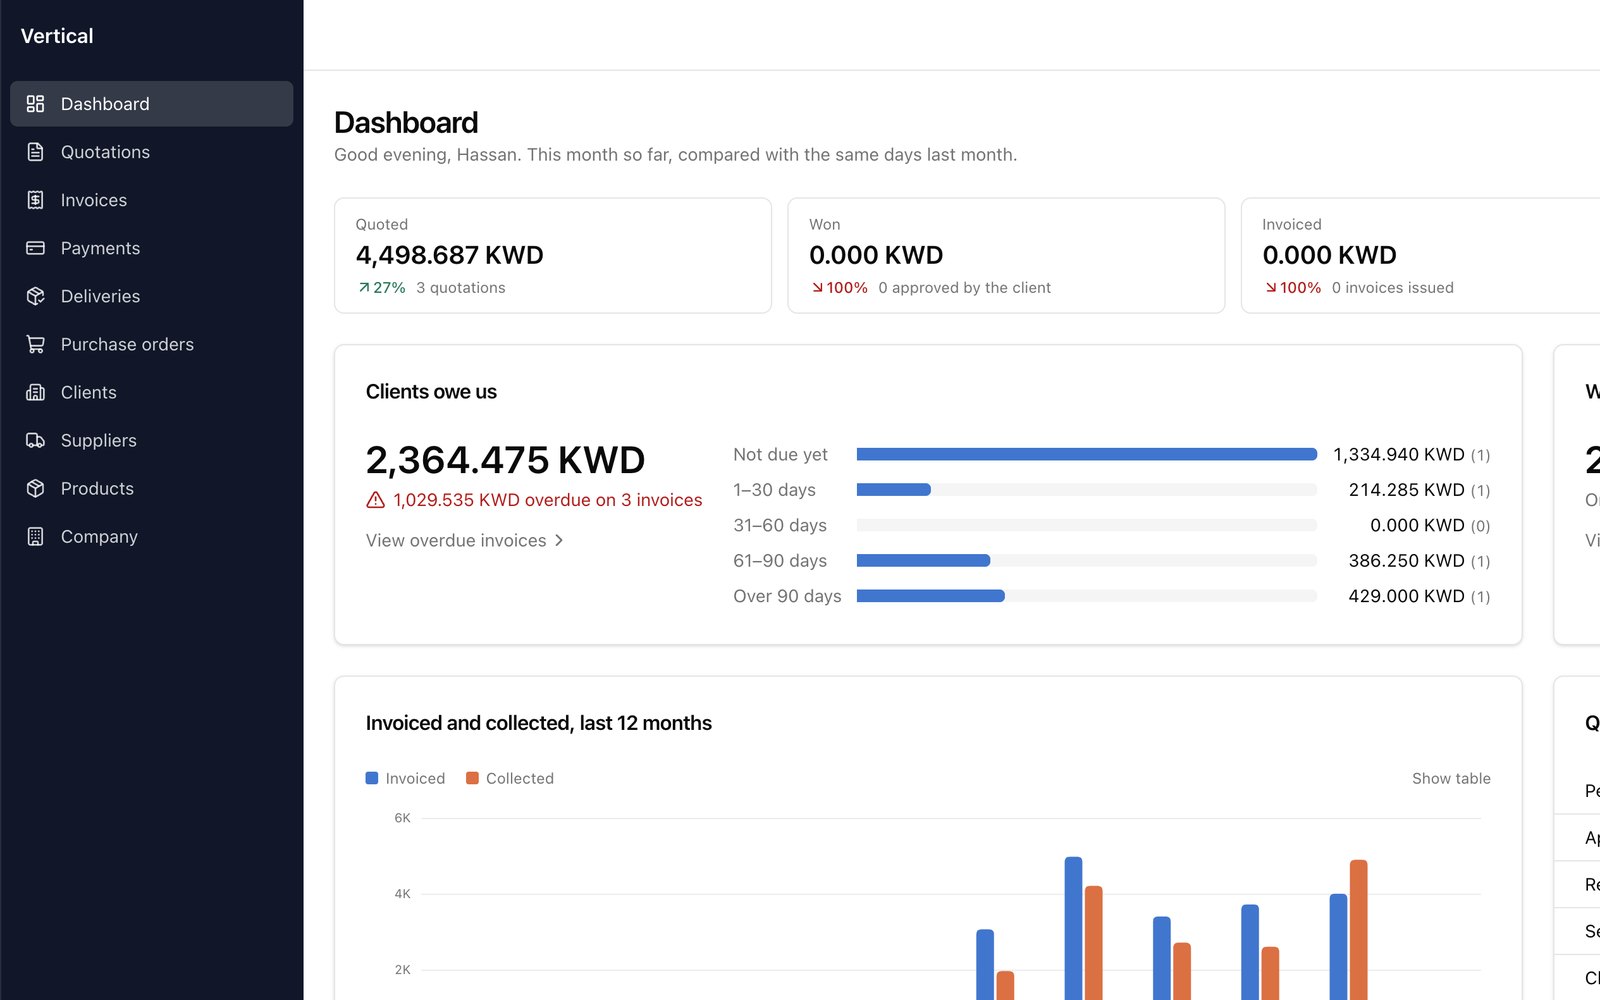Click the 429.000 KWD amount

tap(1407, 596)
